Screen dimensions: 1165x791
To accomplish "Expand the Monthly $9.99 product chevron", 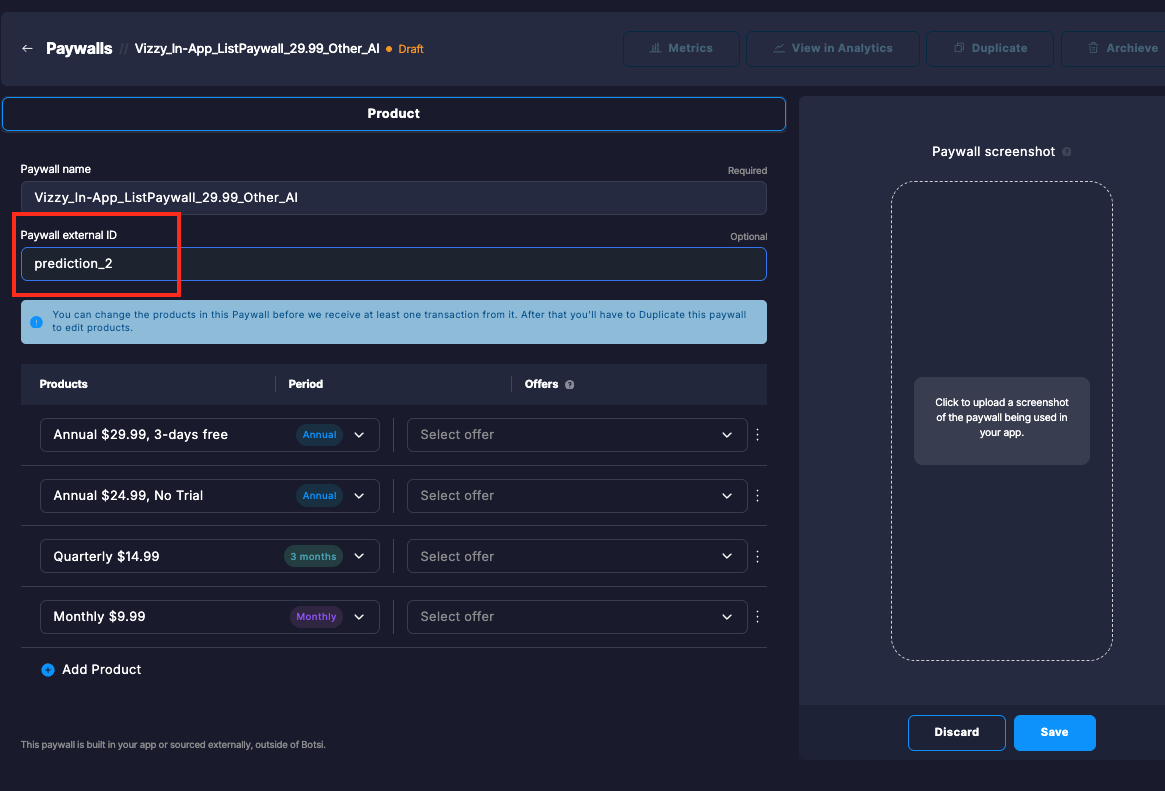I will [x=359, y=616].
